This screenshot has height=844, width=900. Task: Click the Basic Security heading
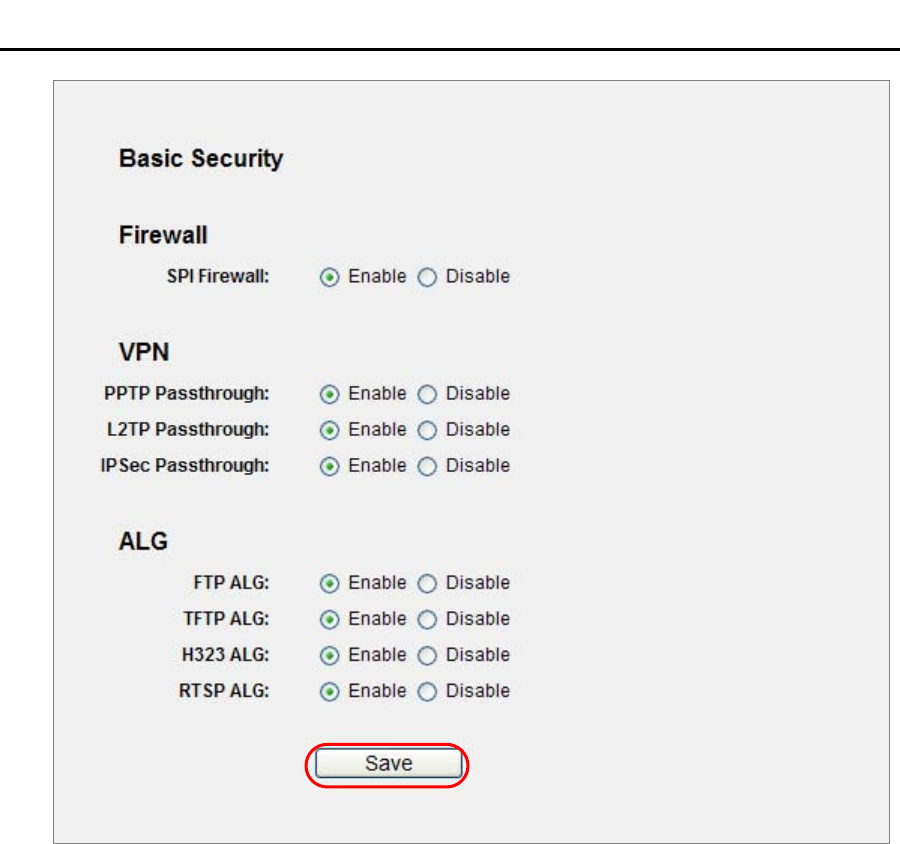click(201, 159)
